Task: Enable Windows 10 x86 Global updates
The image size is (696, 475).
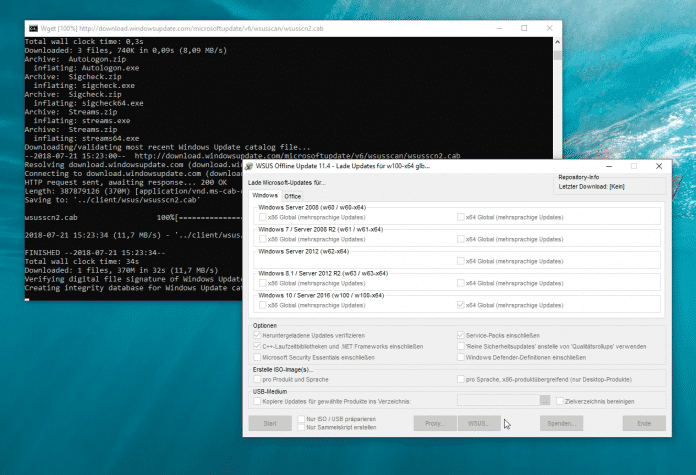Action: coord(263,305)
